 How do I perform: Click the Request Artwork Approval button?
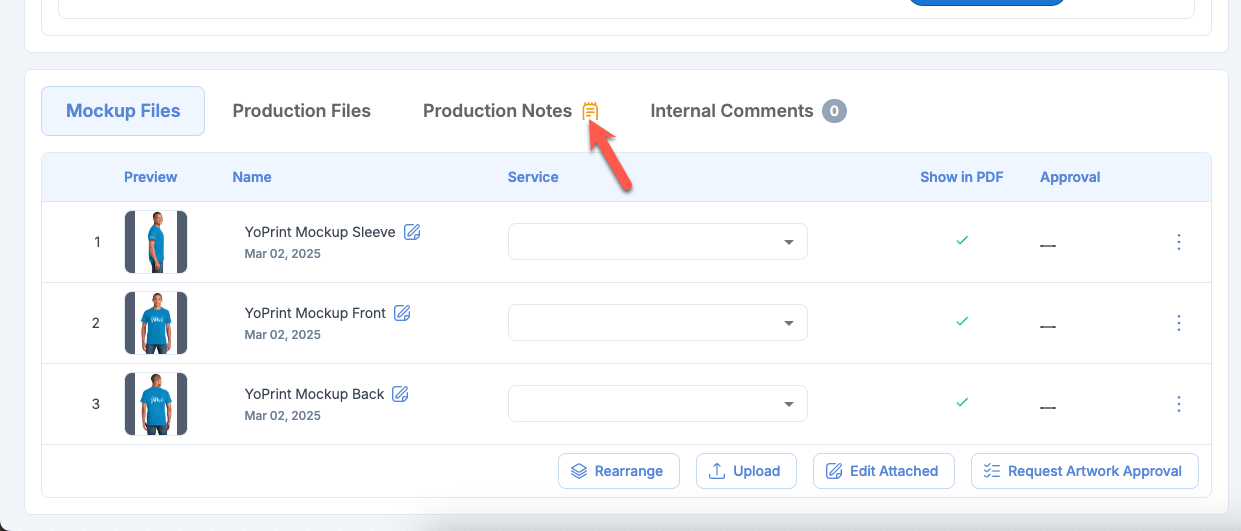click(x=1084, y=471)
